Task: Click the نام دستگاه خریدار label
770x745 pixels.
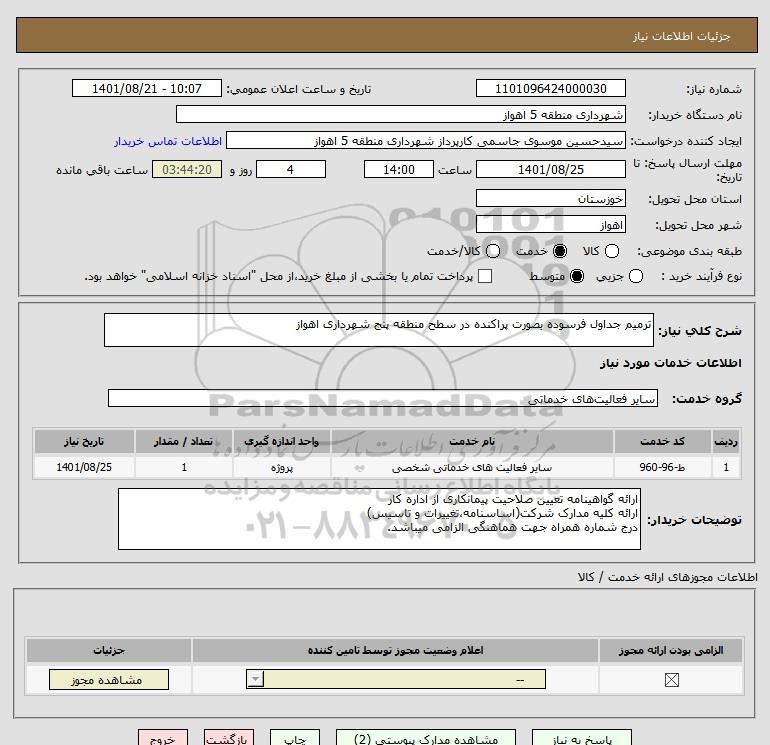Action: (x=695, y=115)
